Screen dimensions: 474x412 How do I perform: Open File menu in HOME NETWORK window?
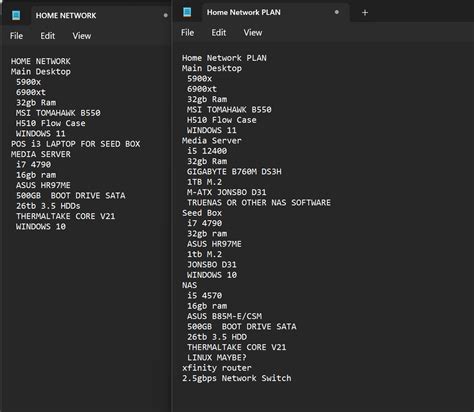click(x=16, y=36)
